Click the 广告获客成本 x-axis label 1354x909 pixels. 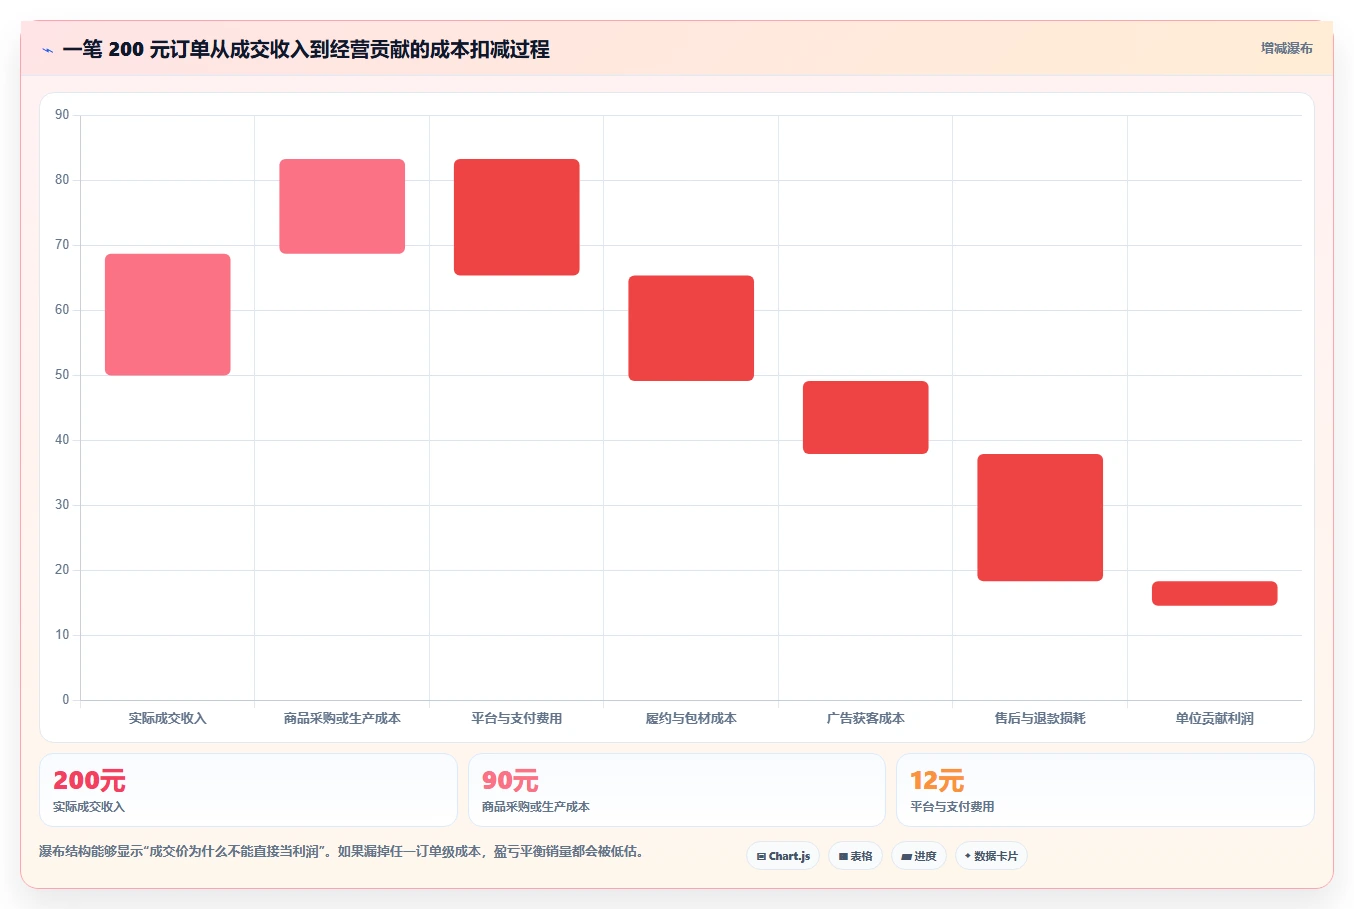click(x=866, y=718)
